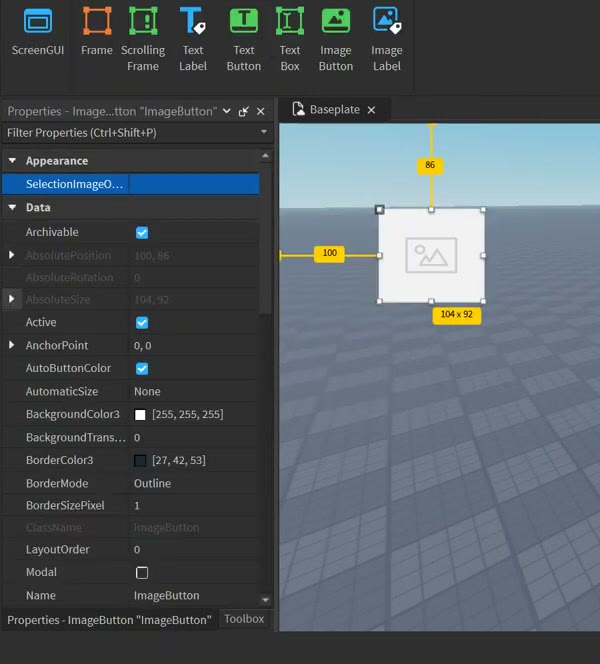Screen dimensions: 600x664
Task: Insert a Text Button element
Action: 243,39
